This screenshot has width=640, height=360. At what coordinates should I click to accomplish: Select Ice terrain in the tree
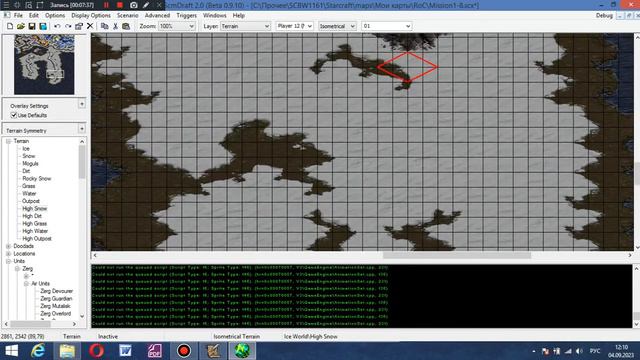26,149
